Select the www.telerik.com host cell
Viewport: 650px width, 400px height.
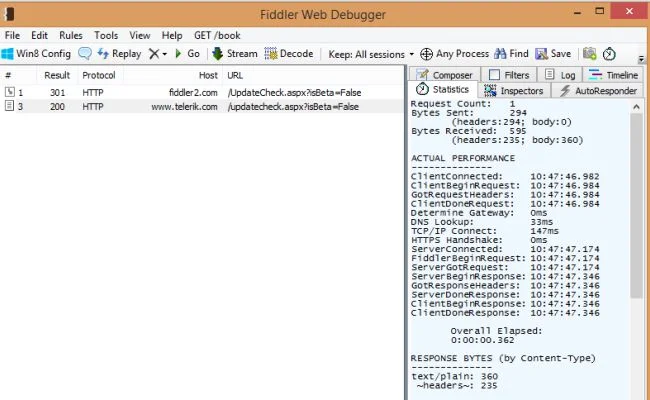[x=184, y=107]
